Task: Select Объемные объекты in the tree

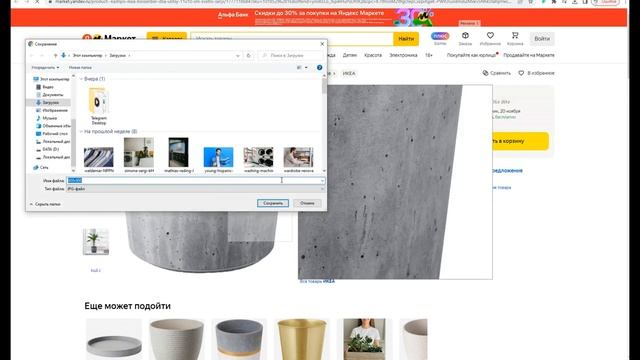Action: (53, 126)
